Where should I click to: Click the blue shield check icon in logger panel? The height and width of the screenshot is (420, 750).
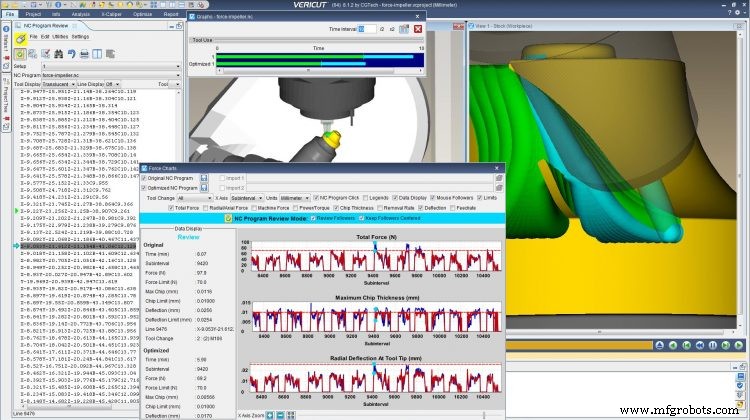740,386
